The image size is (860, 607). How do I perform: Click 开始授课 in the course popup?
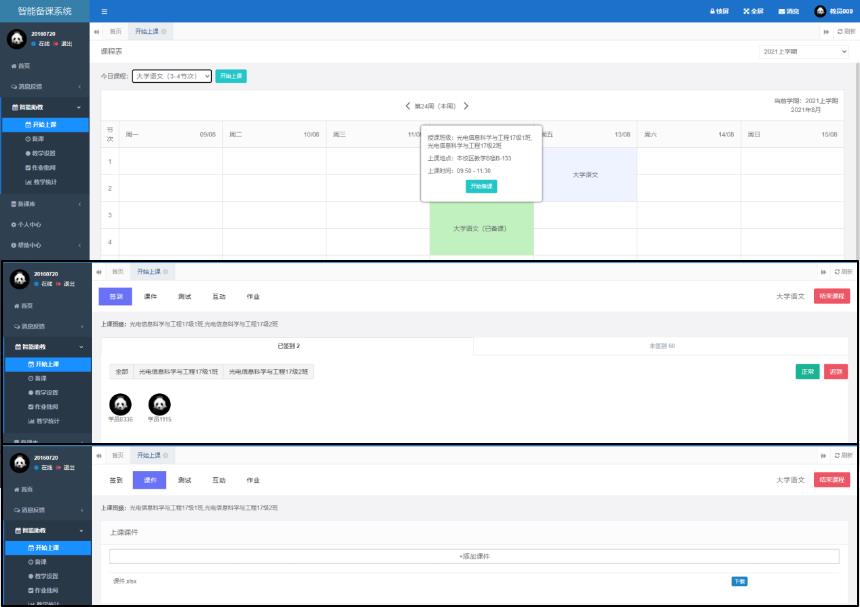click(481, 186)
